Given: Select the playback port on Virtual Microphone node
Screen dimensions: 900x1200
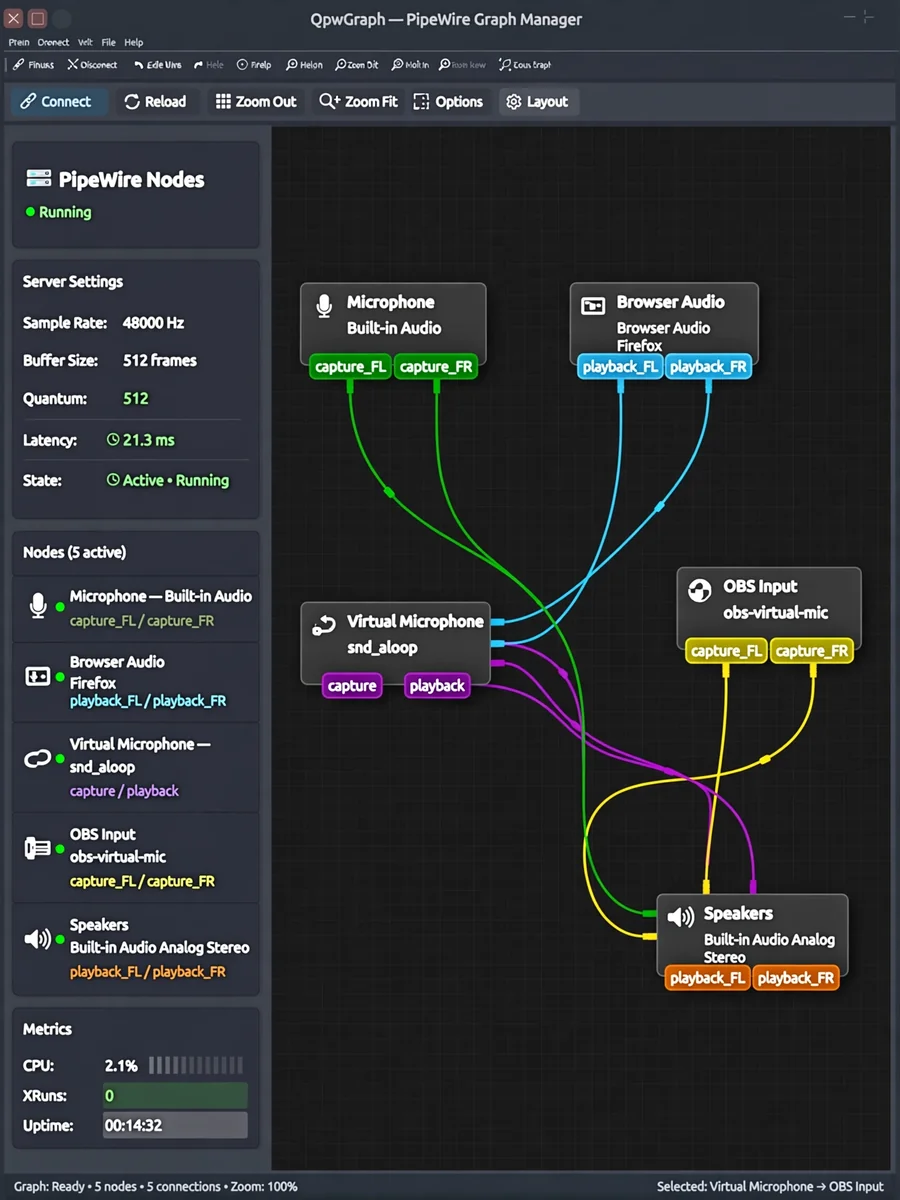Looking at the screenshot, I should (x=437, y=686).
